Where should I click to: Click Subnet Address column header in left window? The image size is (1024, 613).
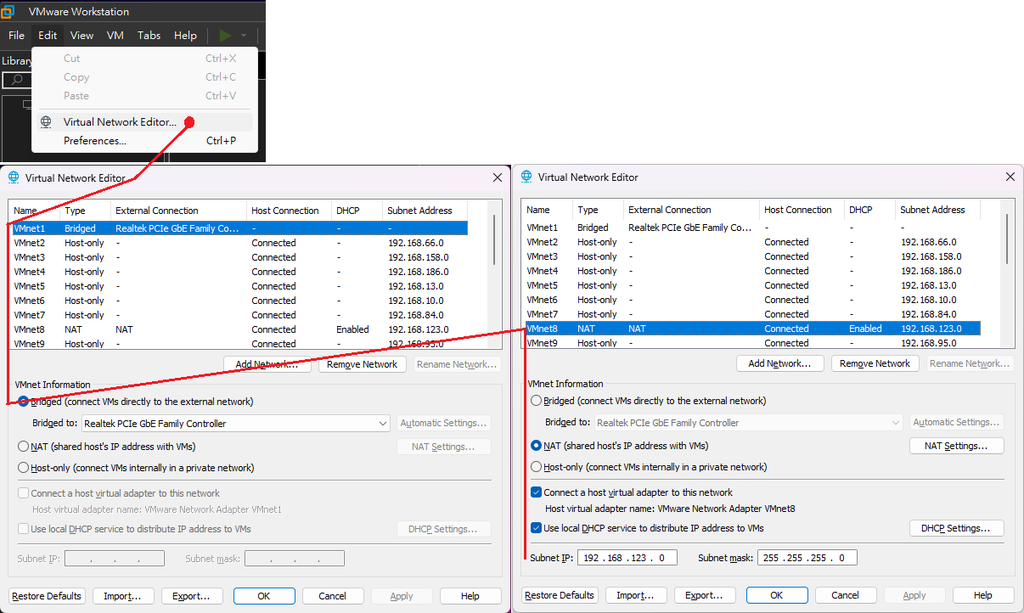(x=425, y=211)
